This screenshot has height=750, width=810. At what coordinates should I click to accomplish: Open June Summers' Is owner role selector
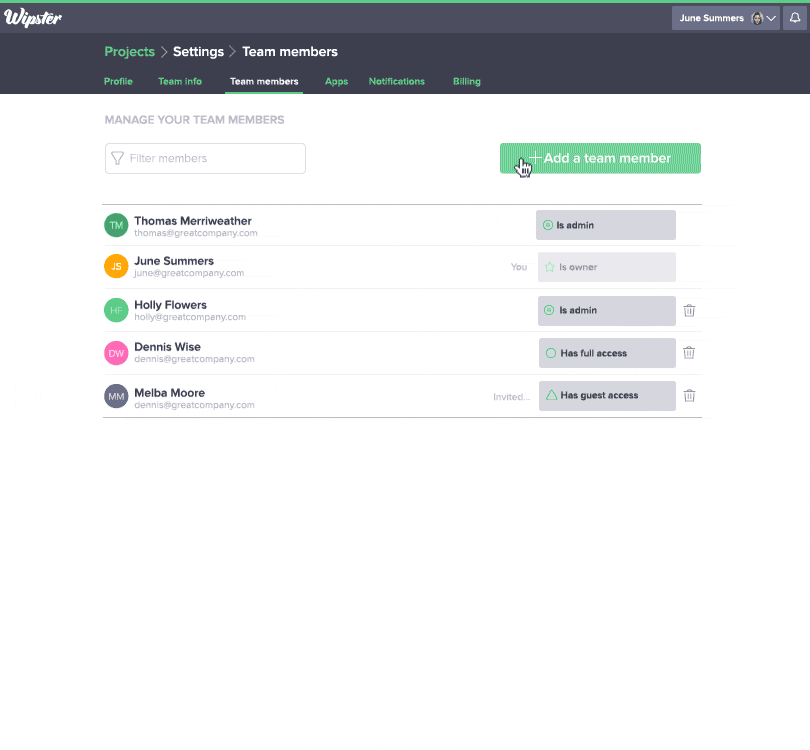point(606,267)
